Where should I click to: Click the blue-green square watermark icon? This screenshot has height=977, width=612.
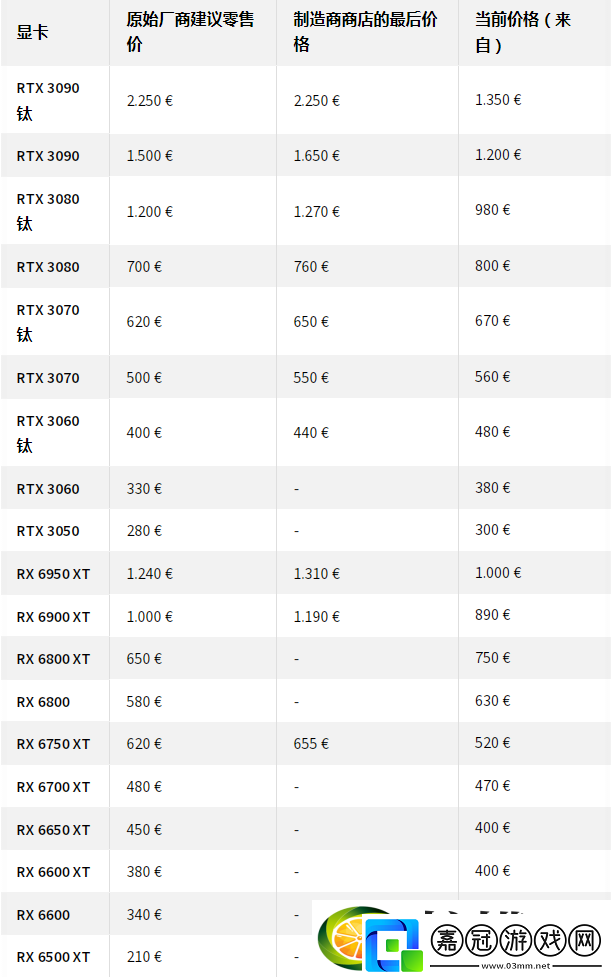[393, 946]
